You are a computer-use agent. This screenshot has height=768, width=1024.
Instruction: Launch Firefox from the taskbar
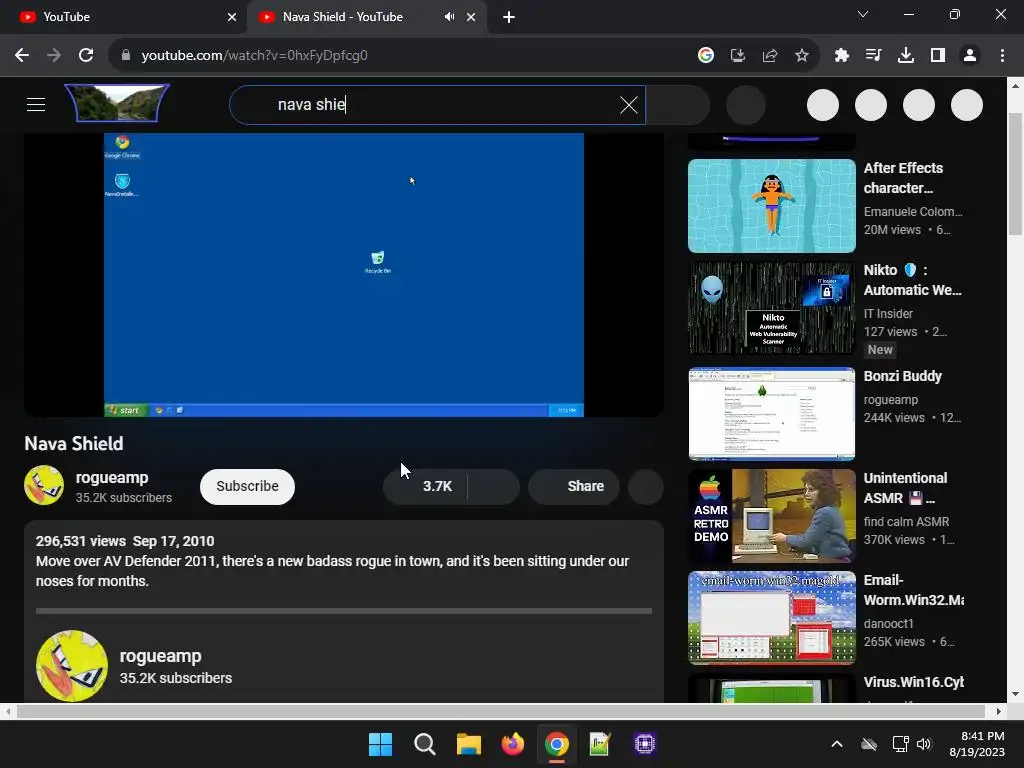pyautogui.click(x=513, y=744)
